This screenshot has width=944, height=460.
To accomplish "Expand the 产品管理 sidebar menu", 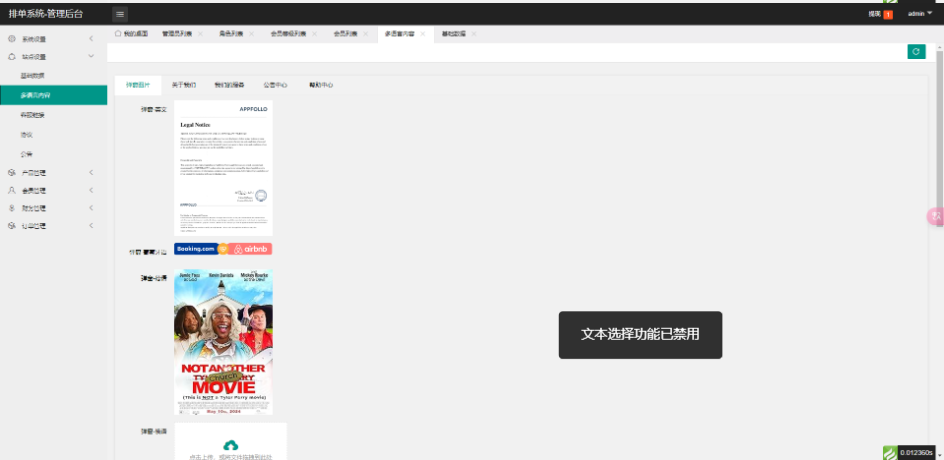I will [91, 173].
